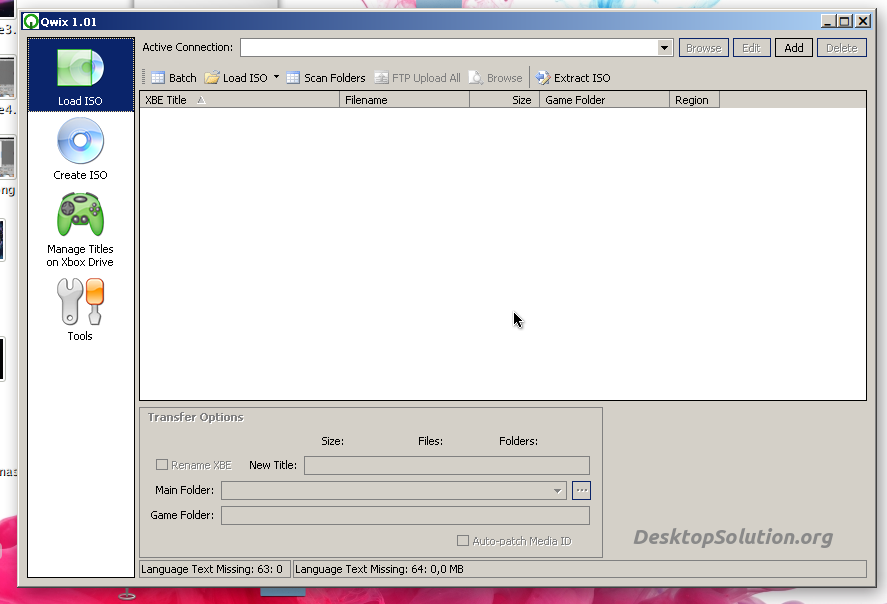Expand the Main Folder combo box
Viewport: 887px width, 604px height.
(x=558, y=491)
